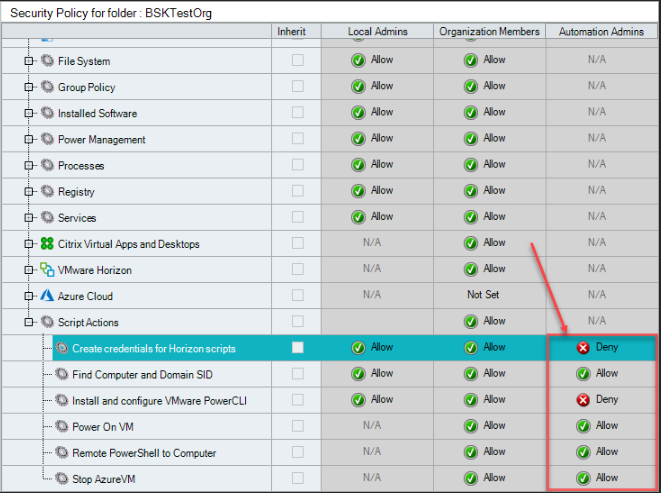Click the File System gear icon

point(47,61)
